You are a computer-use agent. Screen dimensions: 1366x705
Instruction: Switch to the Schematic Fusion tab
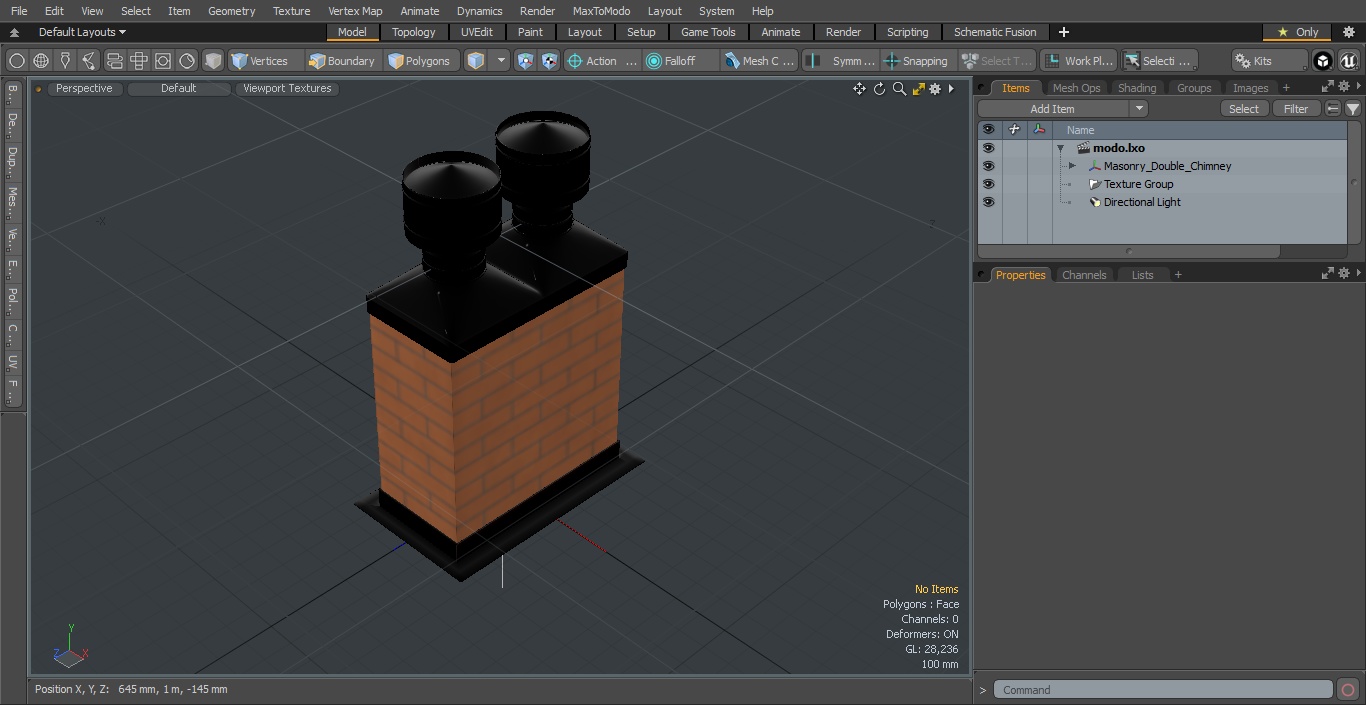pyautogui.click(x=995, y=32)
